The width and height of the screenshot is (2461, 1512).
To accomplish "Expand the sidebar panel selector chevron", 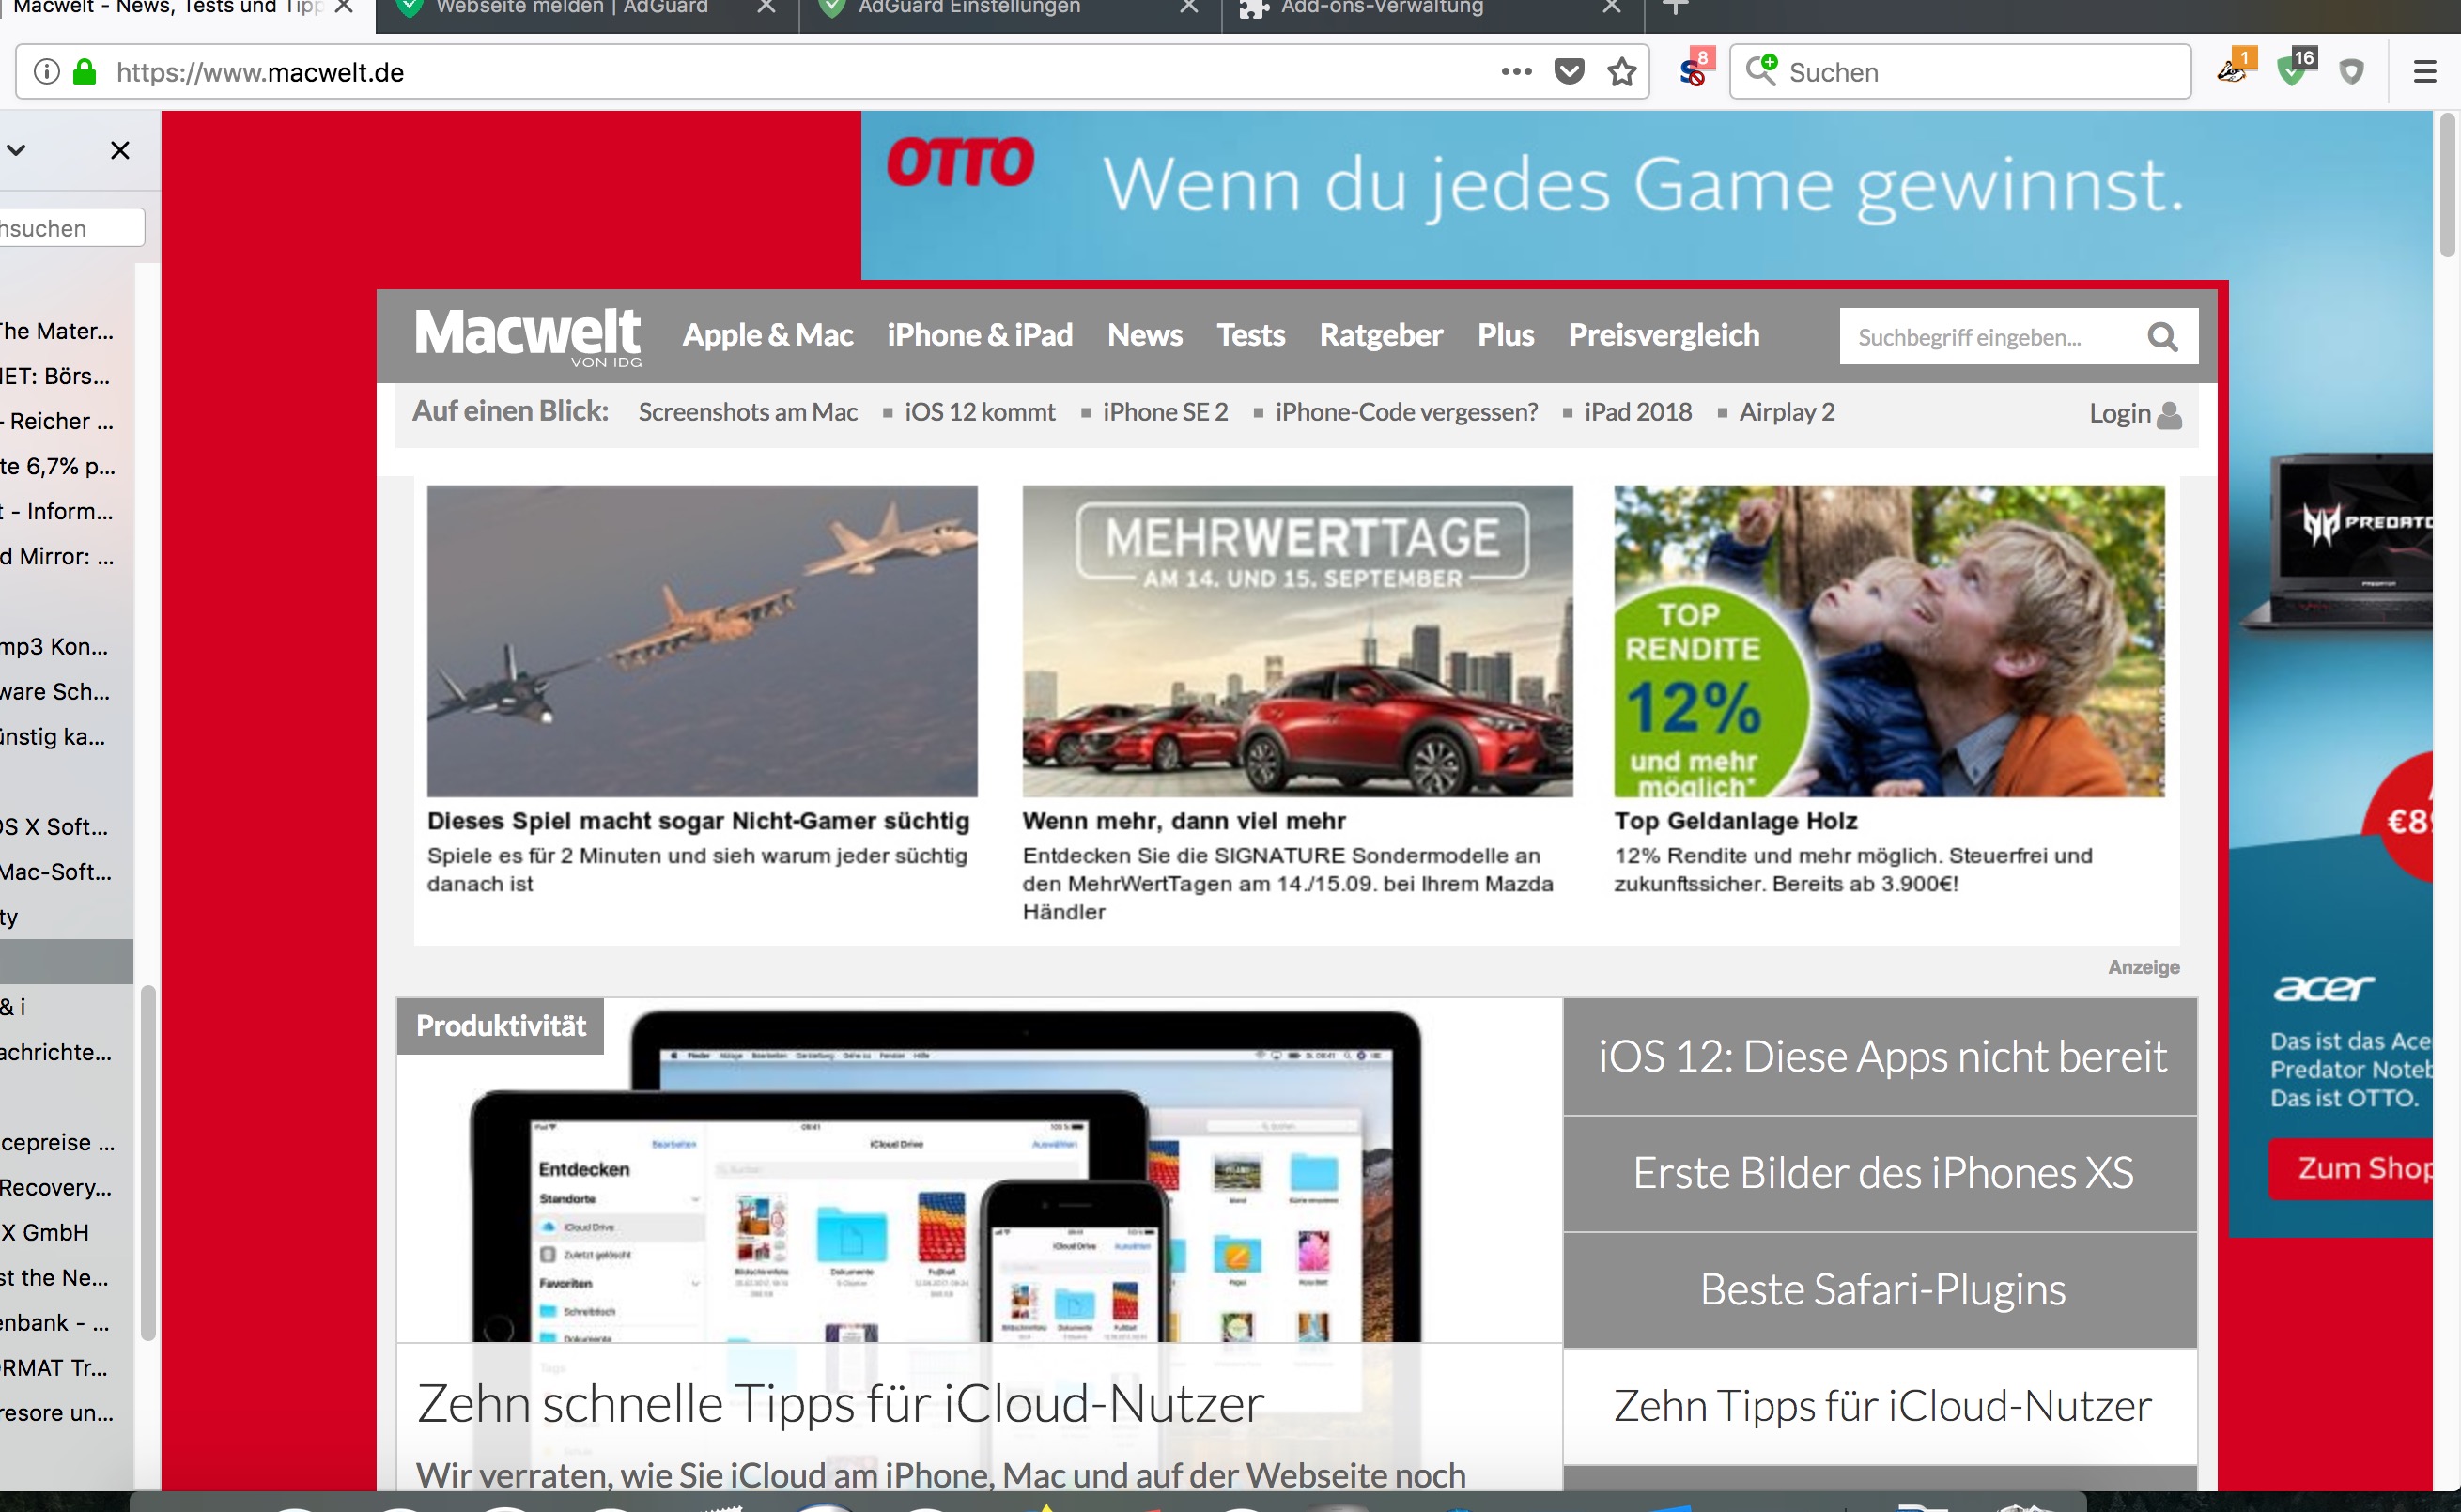I will click(x=15, y=150).
